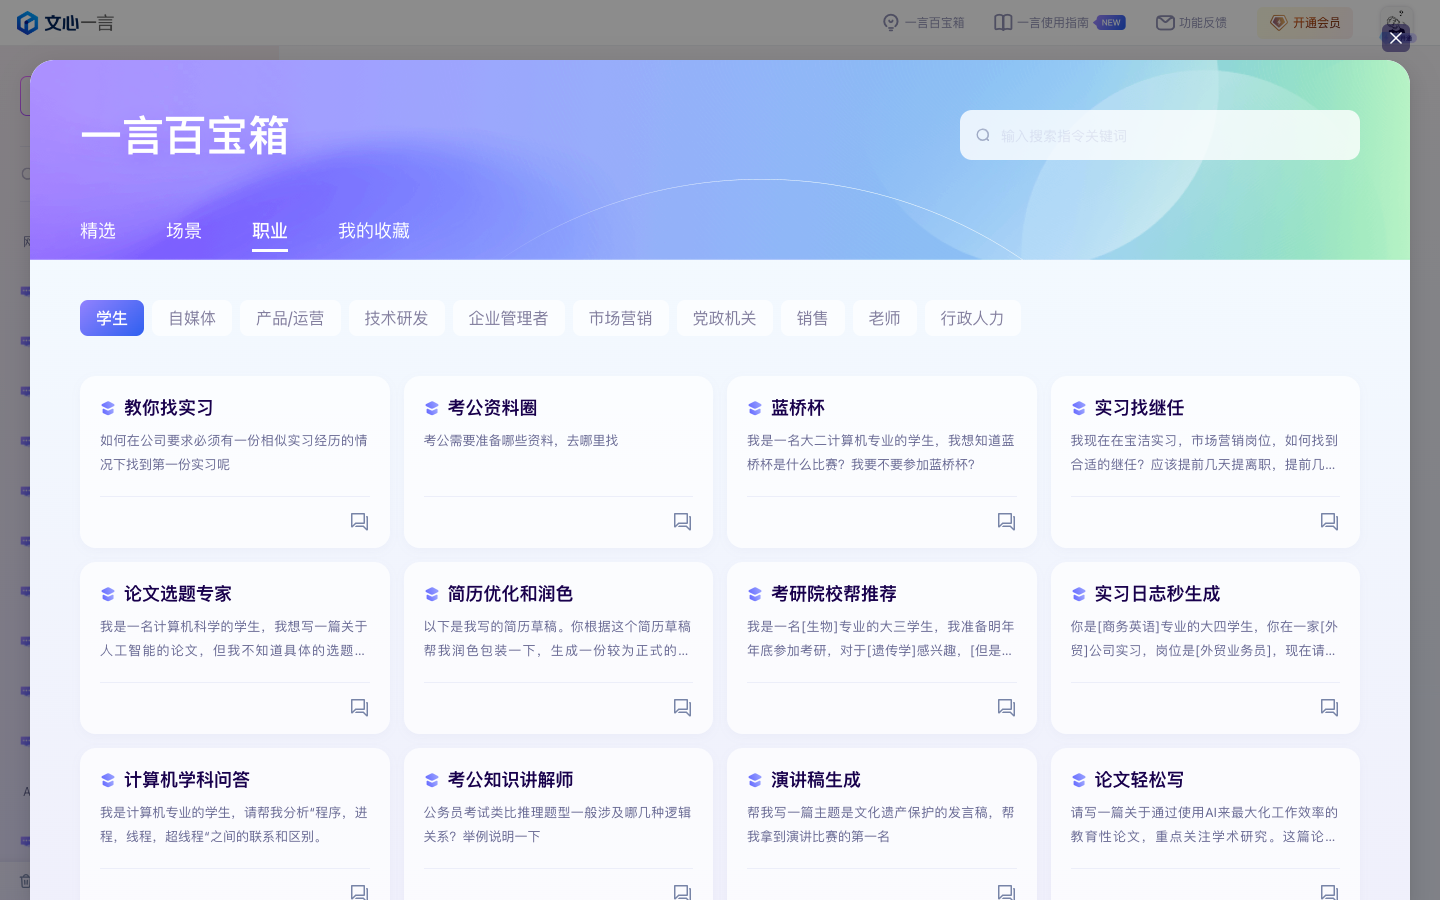Open the 考公知识讲解师 card title

tap(510, 780)
